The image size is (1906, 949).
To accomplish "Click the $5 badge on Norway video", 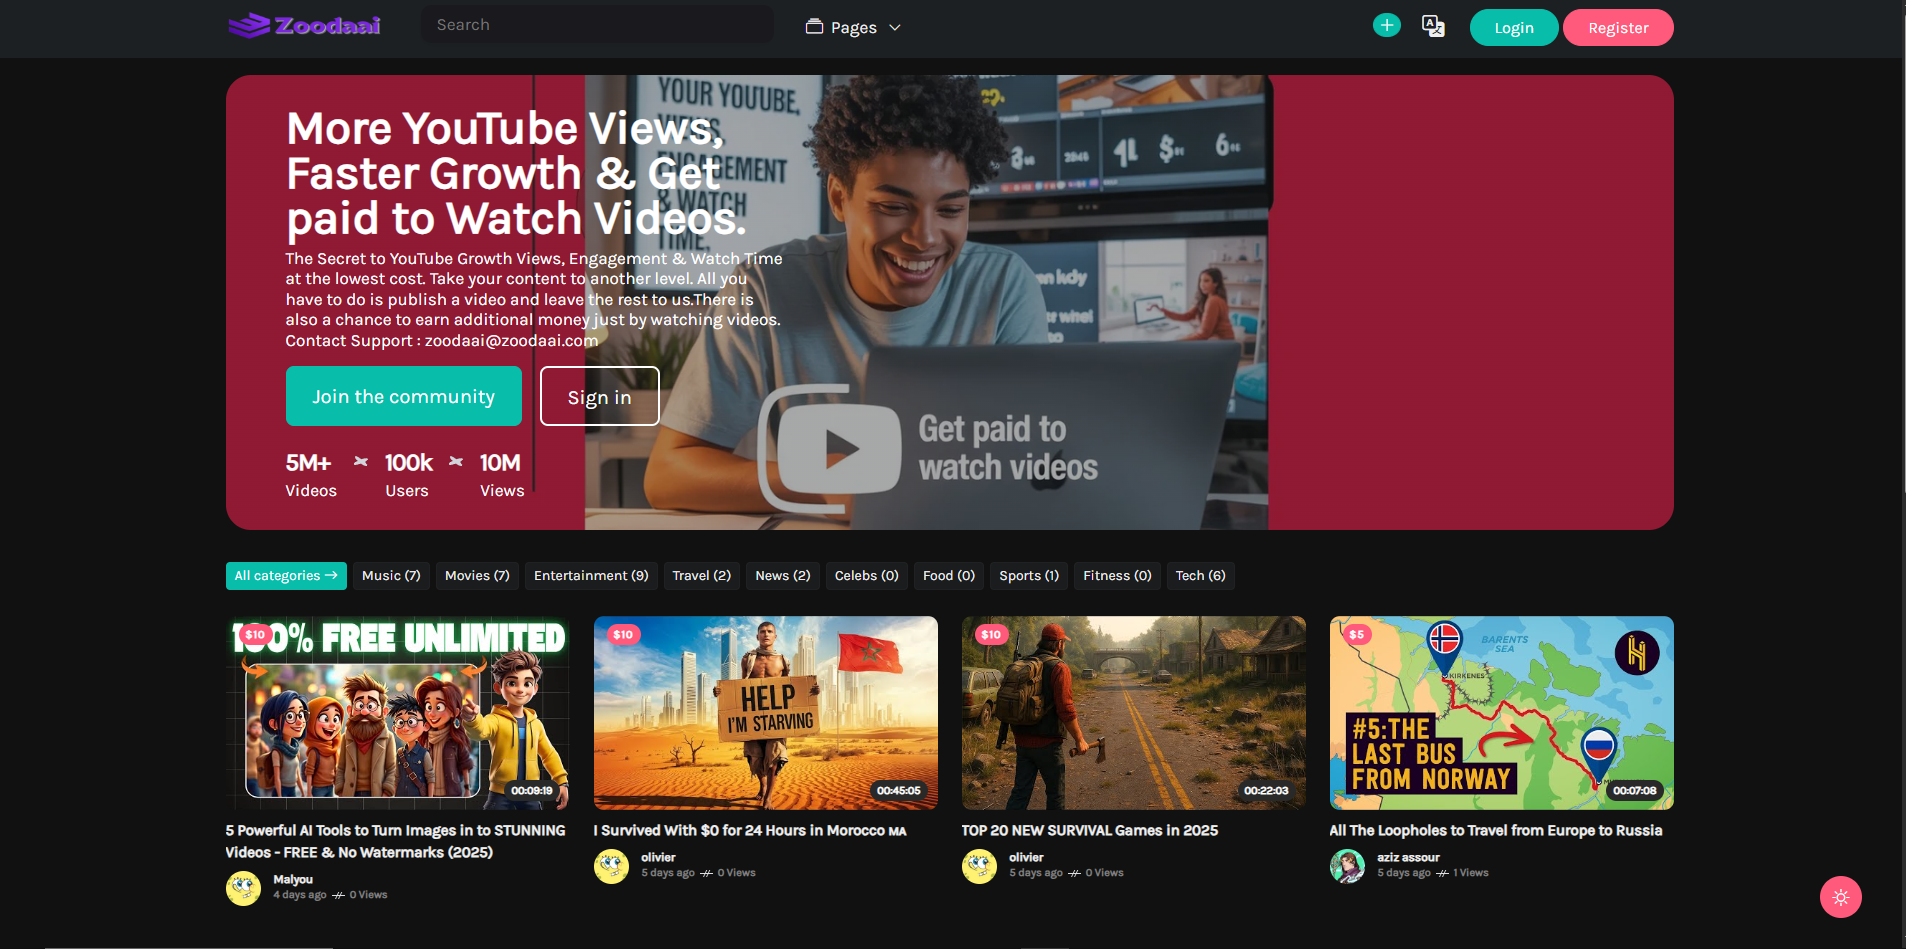I will 1356,634.
